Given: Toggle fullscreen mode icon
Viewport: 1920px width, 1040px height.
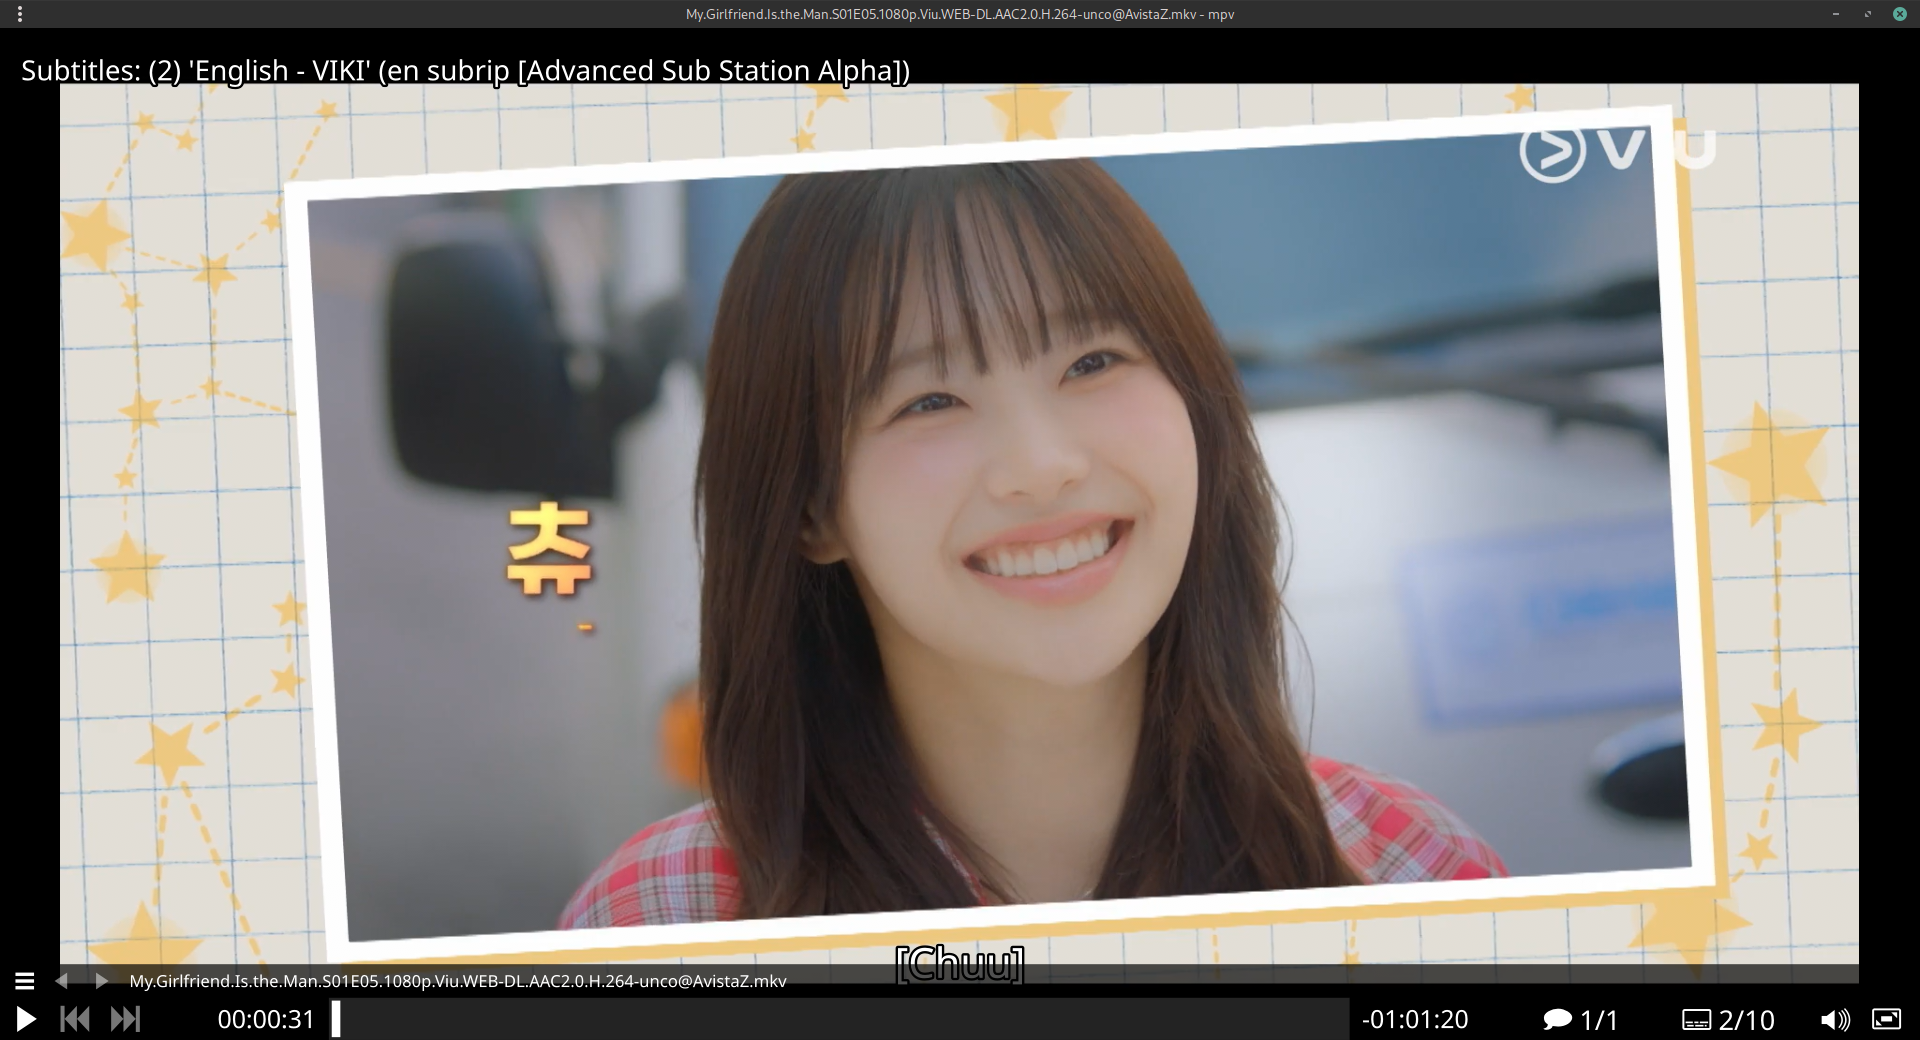Looking at the screenshot, I should [1886, 1019].
